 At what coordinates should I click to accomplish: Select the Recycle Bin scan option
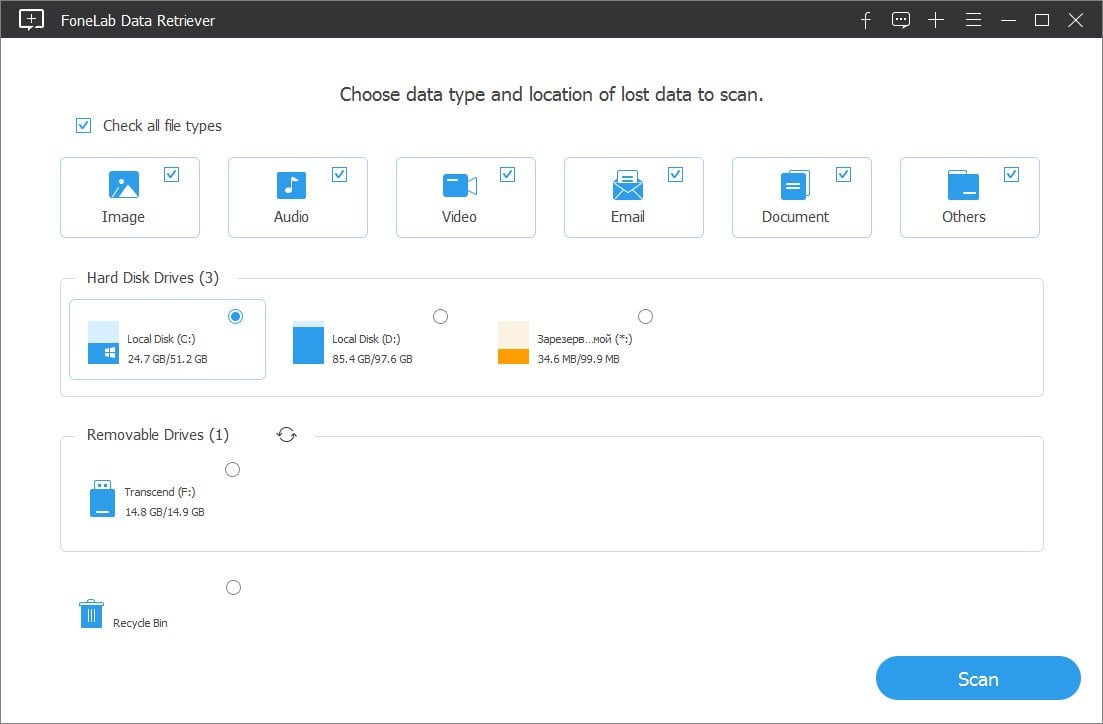point(233,587)
